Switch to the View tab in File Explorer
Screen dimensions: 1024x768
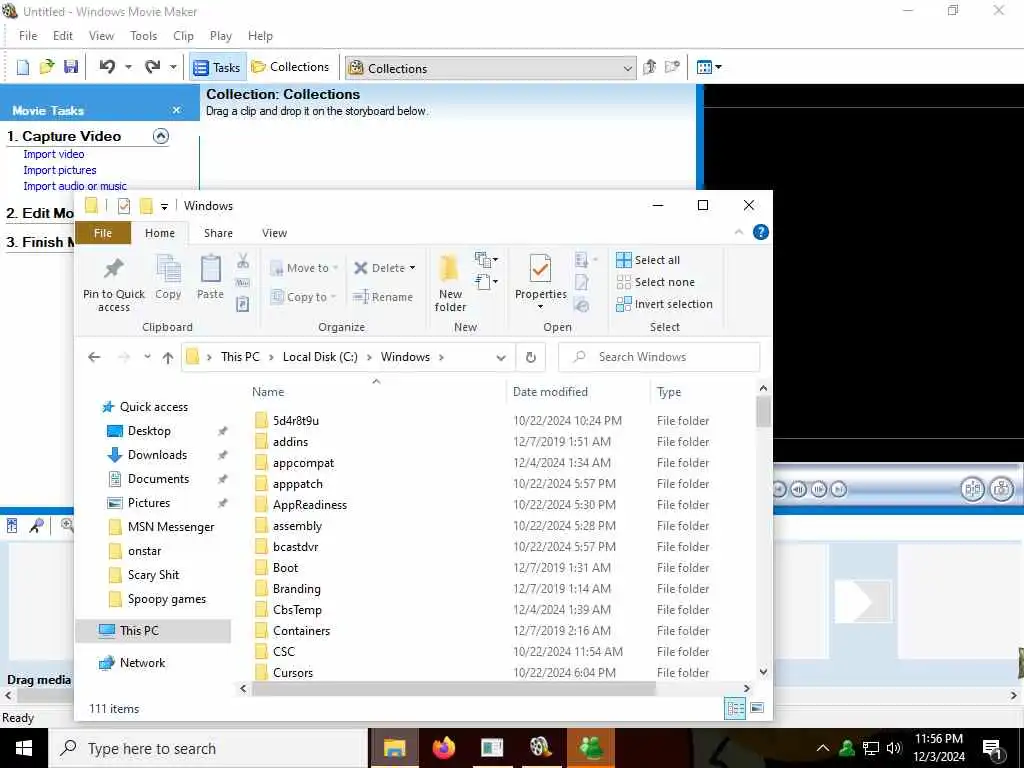274,233
